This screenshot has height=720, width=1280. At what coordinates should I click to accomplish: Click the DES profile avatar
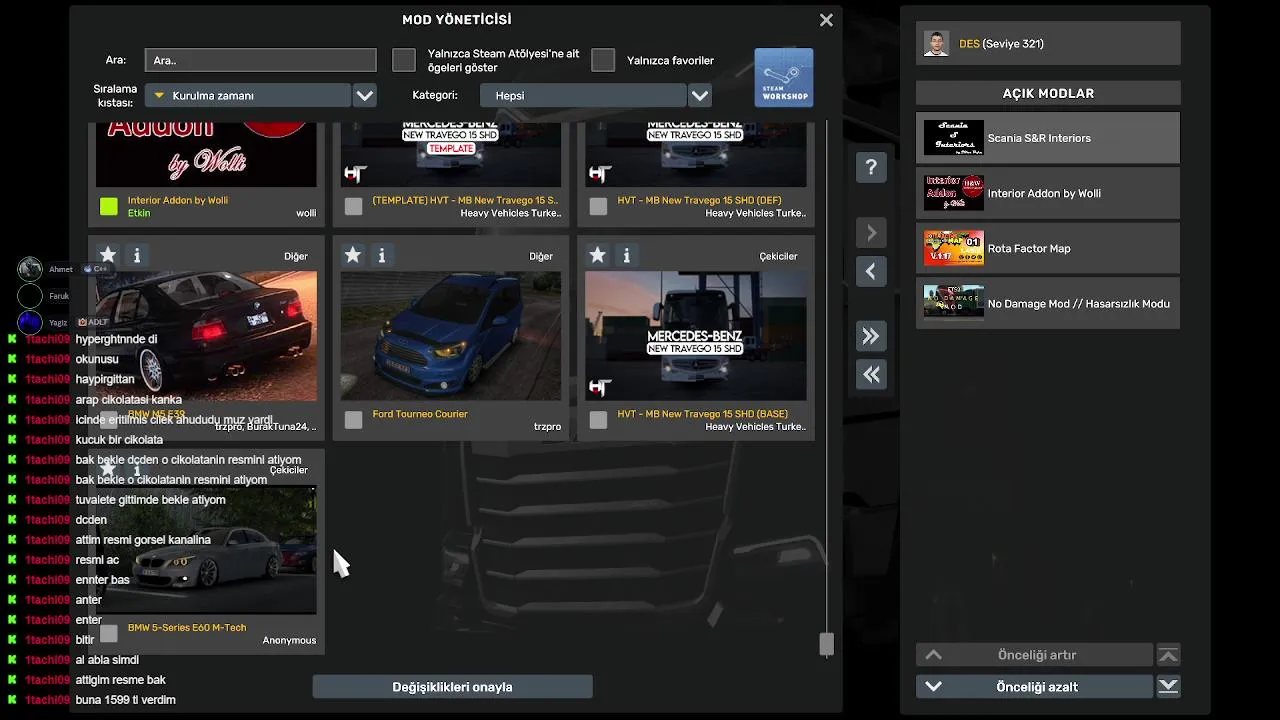pos(936,43)
